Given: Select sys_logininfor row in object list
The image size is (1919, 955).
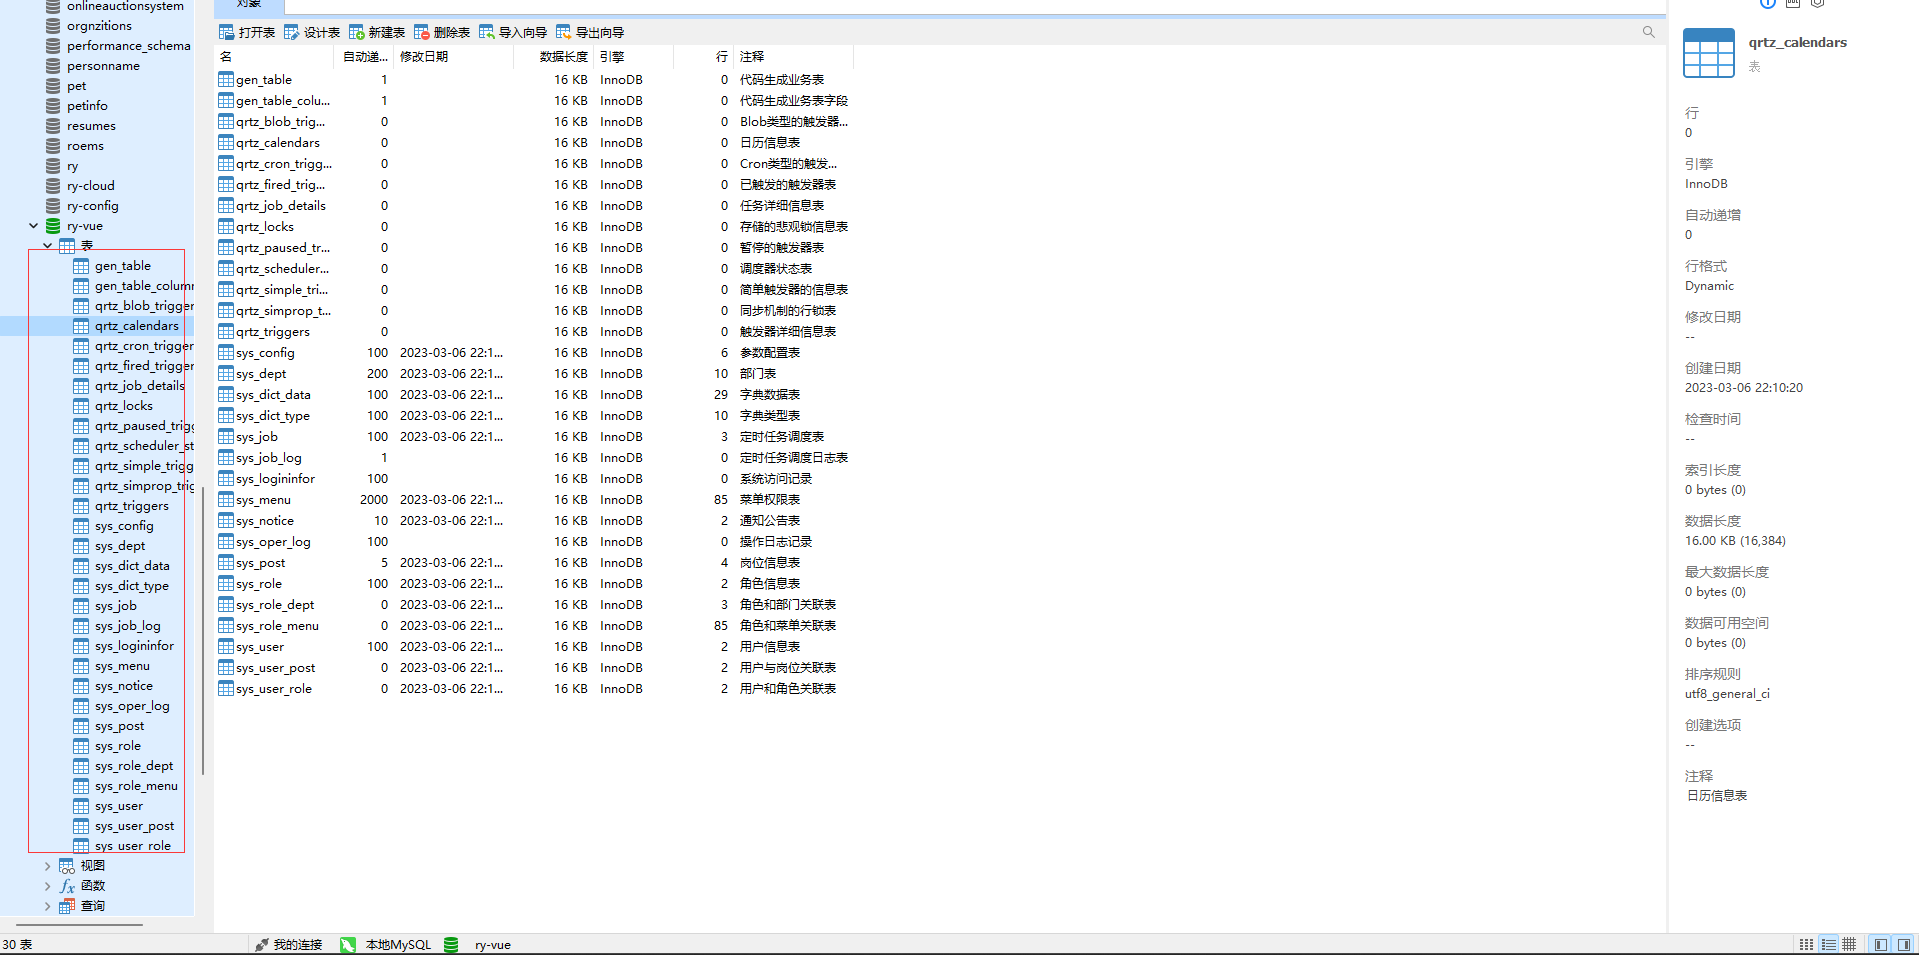Looking at the screenshot, I should [x=535, y=479].
